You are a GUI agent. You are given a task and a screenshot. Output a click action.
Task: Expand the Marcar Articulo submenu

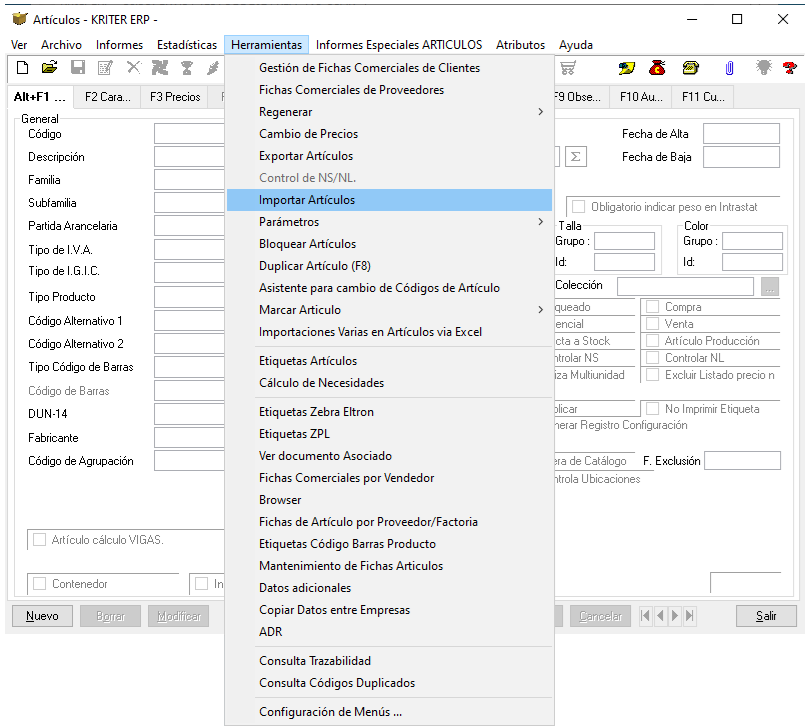(389, 310)
